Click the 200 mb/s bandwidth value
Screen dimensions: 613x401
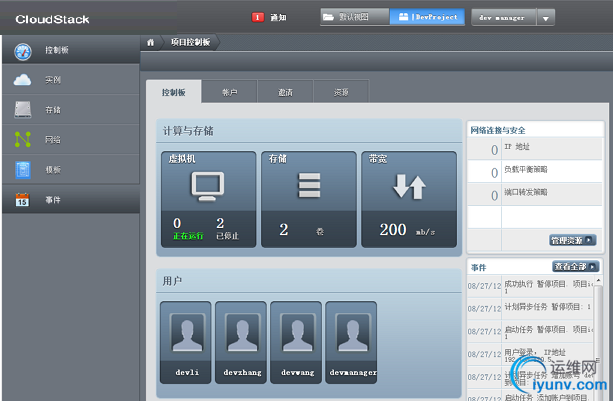pyautogui.click(x=407, y=230)
